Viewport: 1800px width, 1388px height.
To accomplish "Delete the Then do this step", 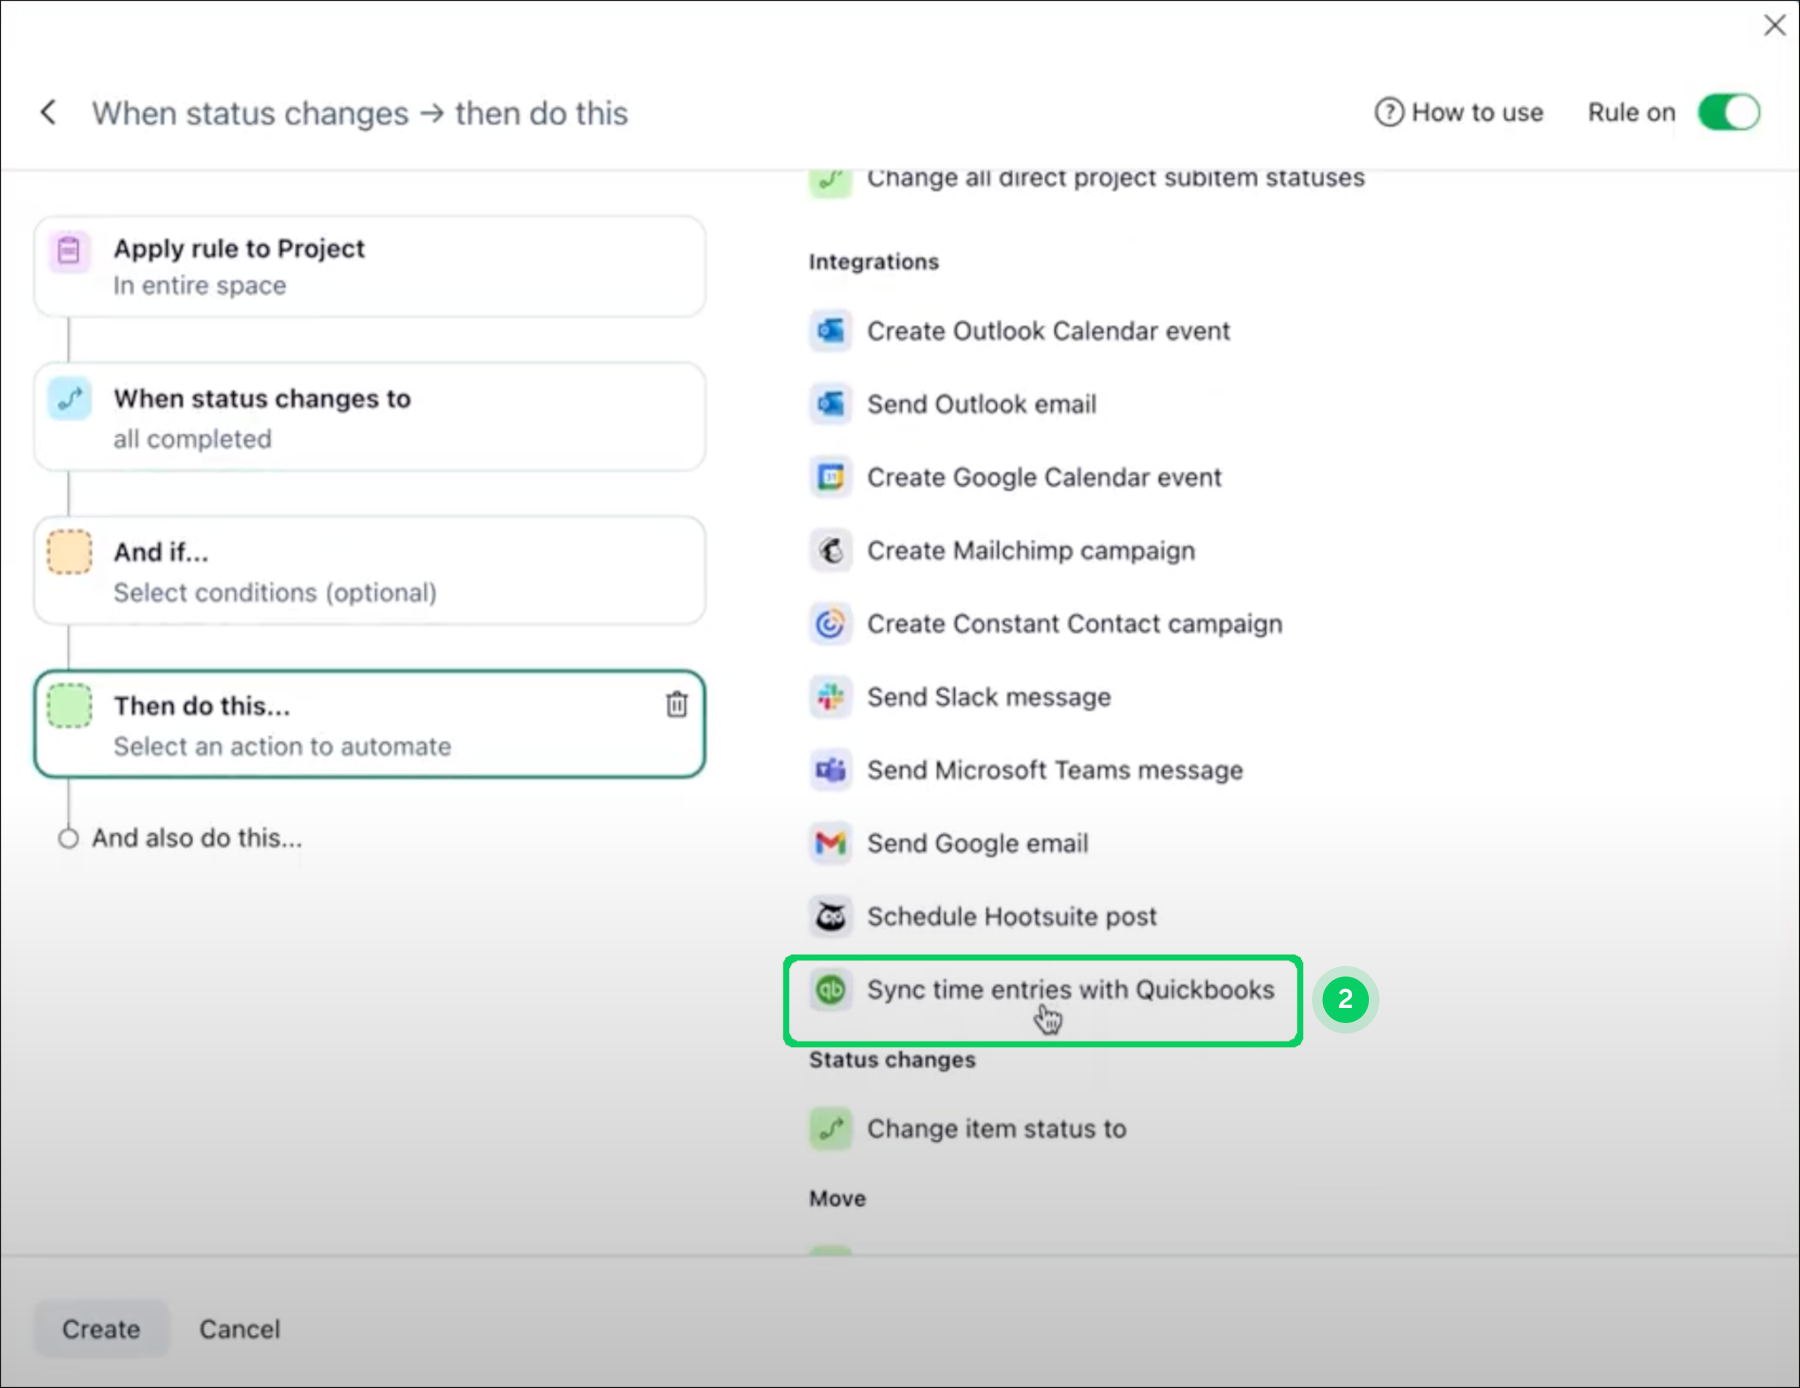I will pyautogui.click(x=677, y=705).
